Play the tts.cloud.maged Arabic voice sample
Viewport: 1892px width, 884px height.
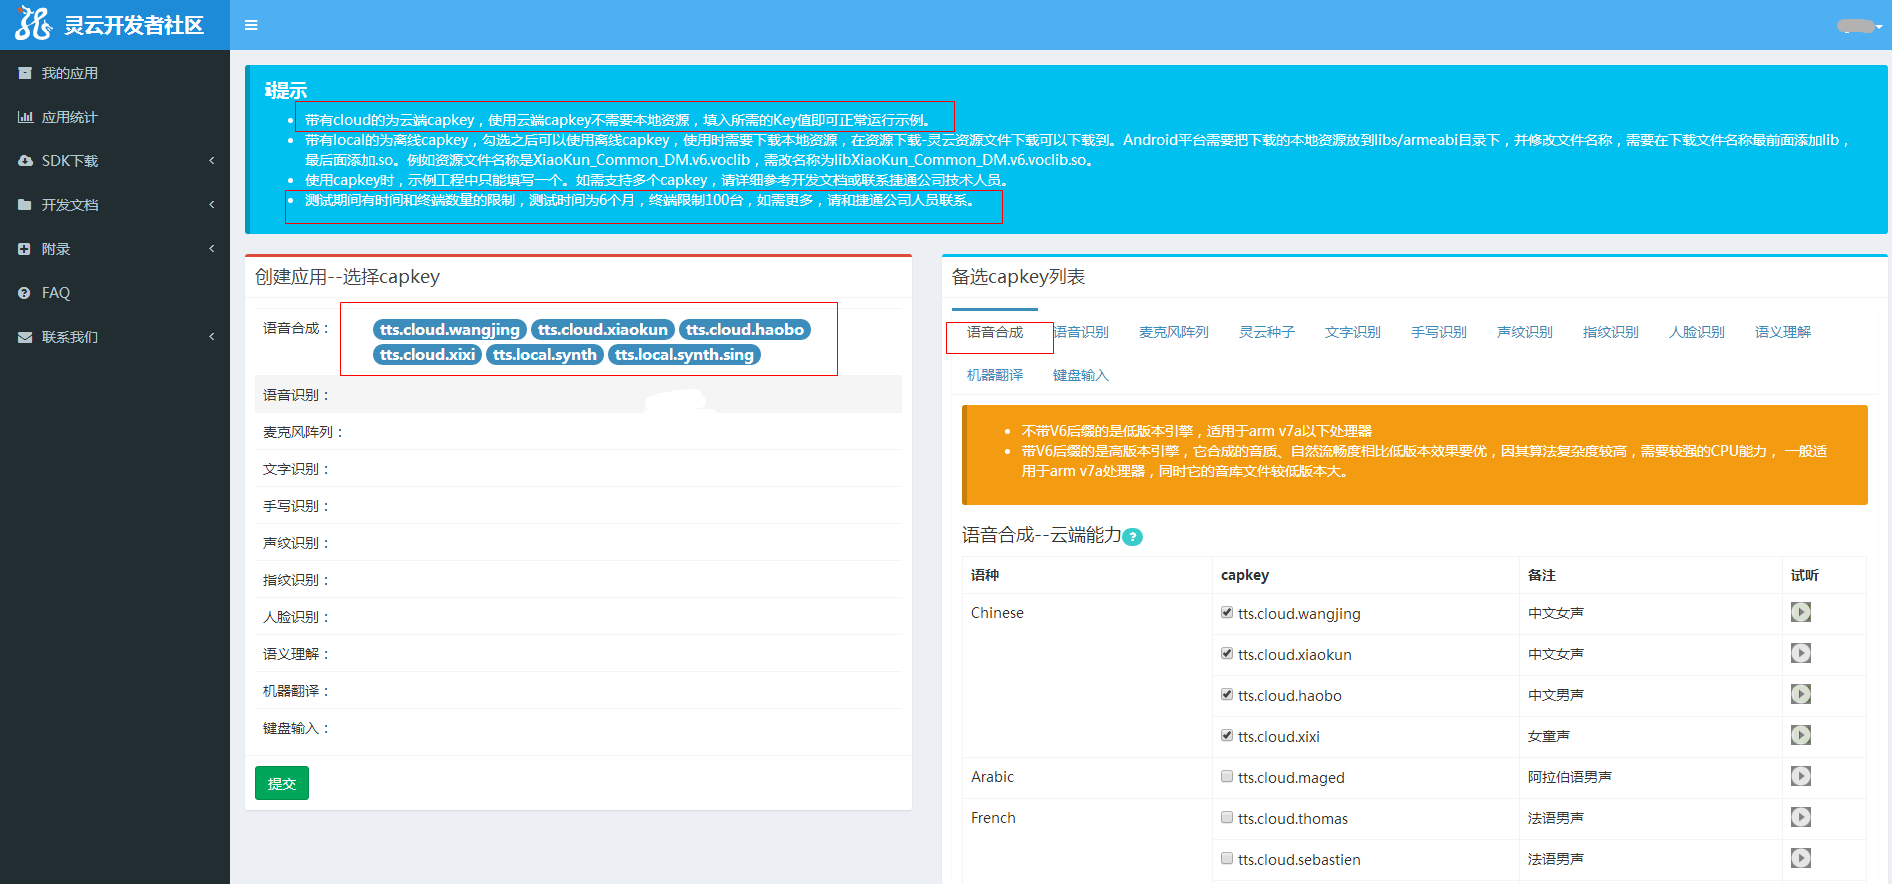(1801, 776)
